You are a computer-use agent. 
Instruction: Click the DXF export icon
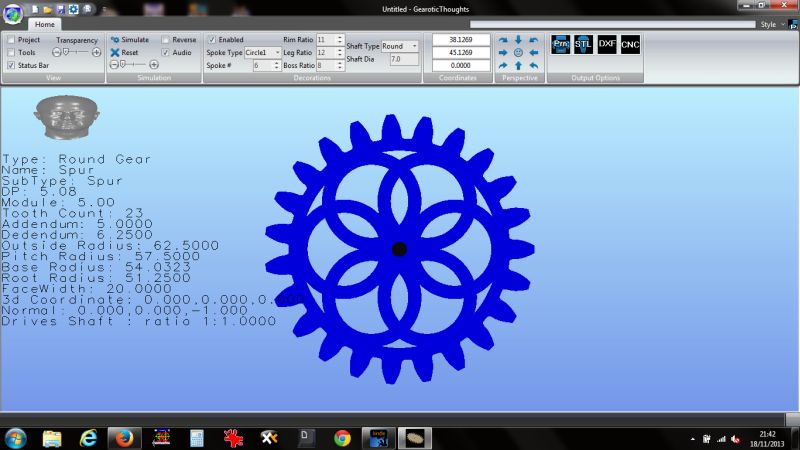click(607, 44)
